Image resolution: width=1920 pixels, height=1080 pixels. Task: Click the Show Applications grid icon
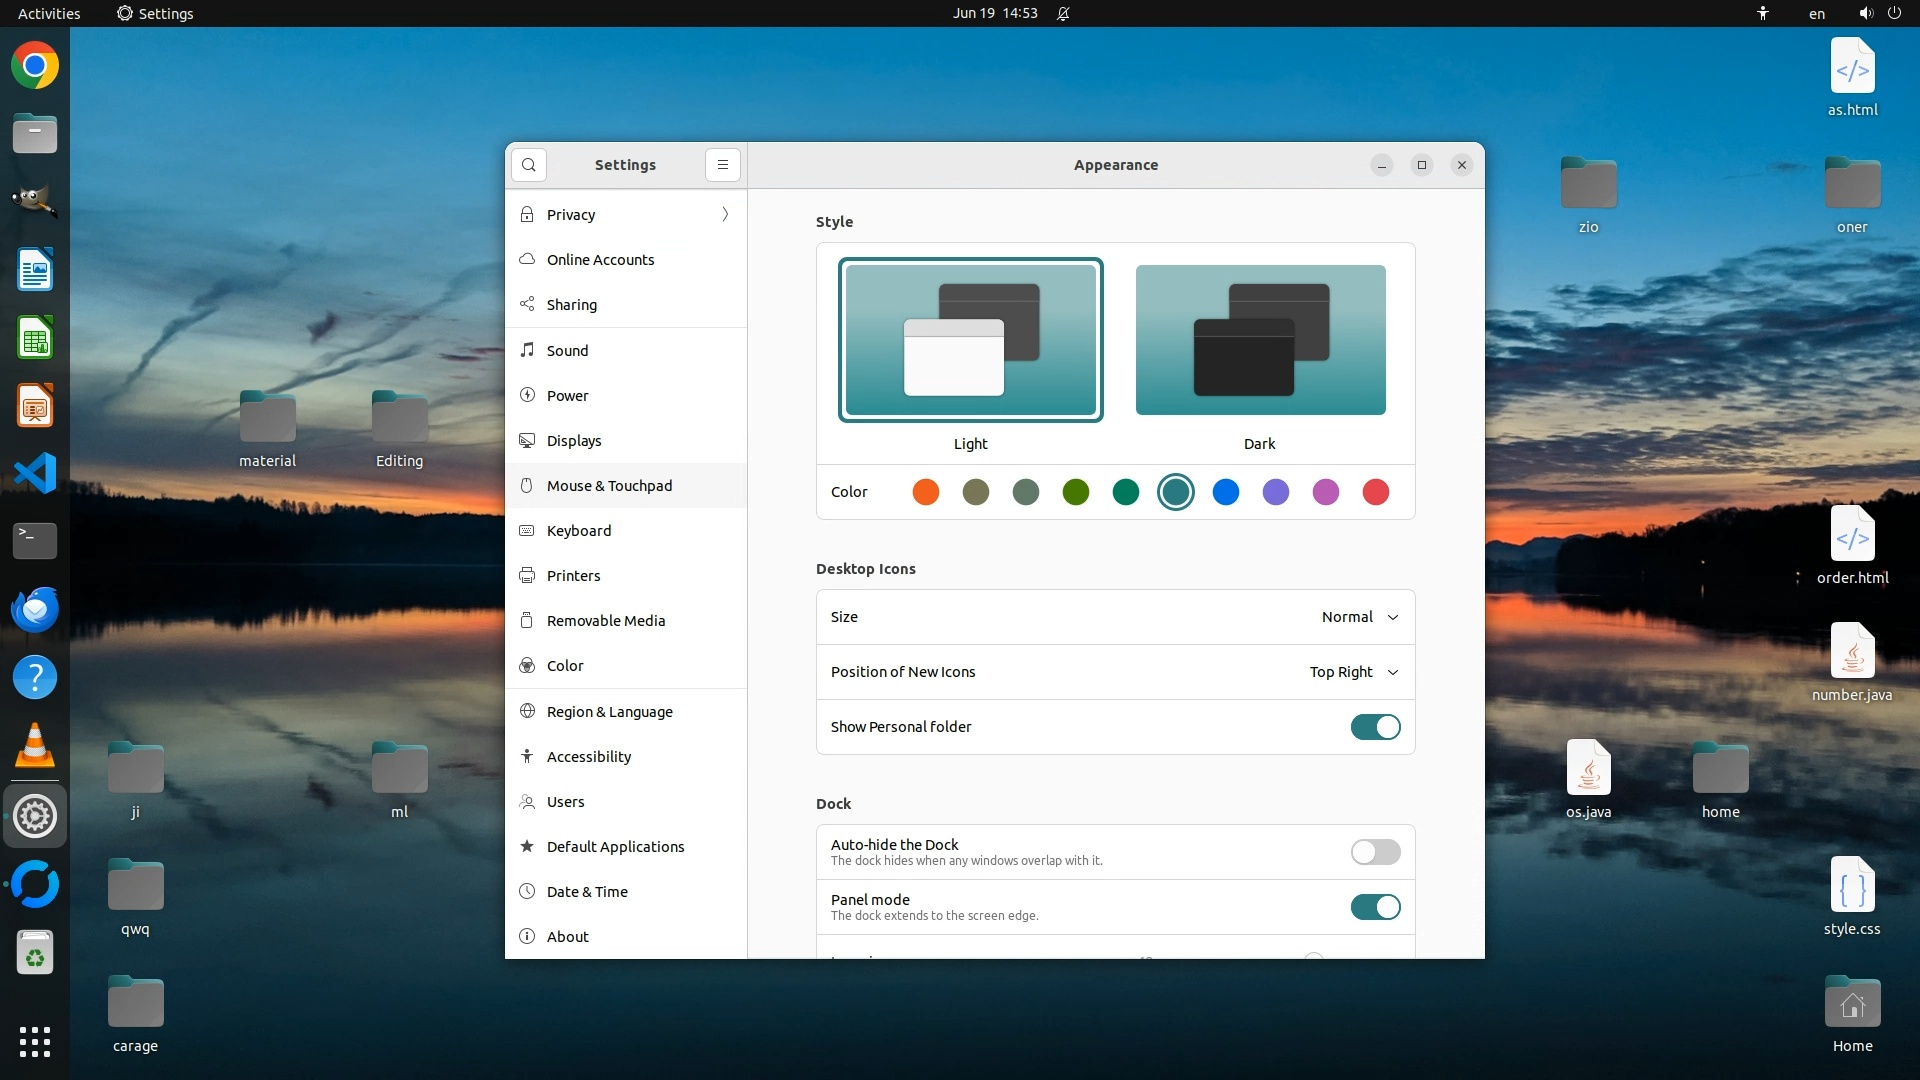pos(35,1041)
